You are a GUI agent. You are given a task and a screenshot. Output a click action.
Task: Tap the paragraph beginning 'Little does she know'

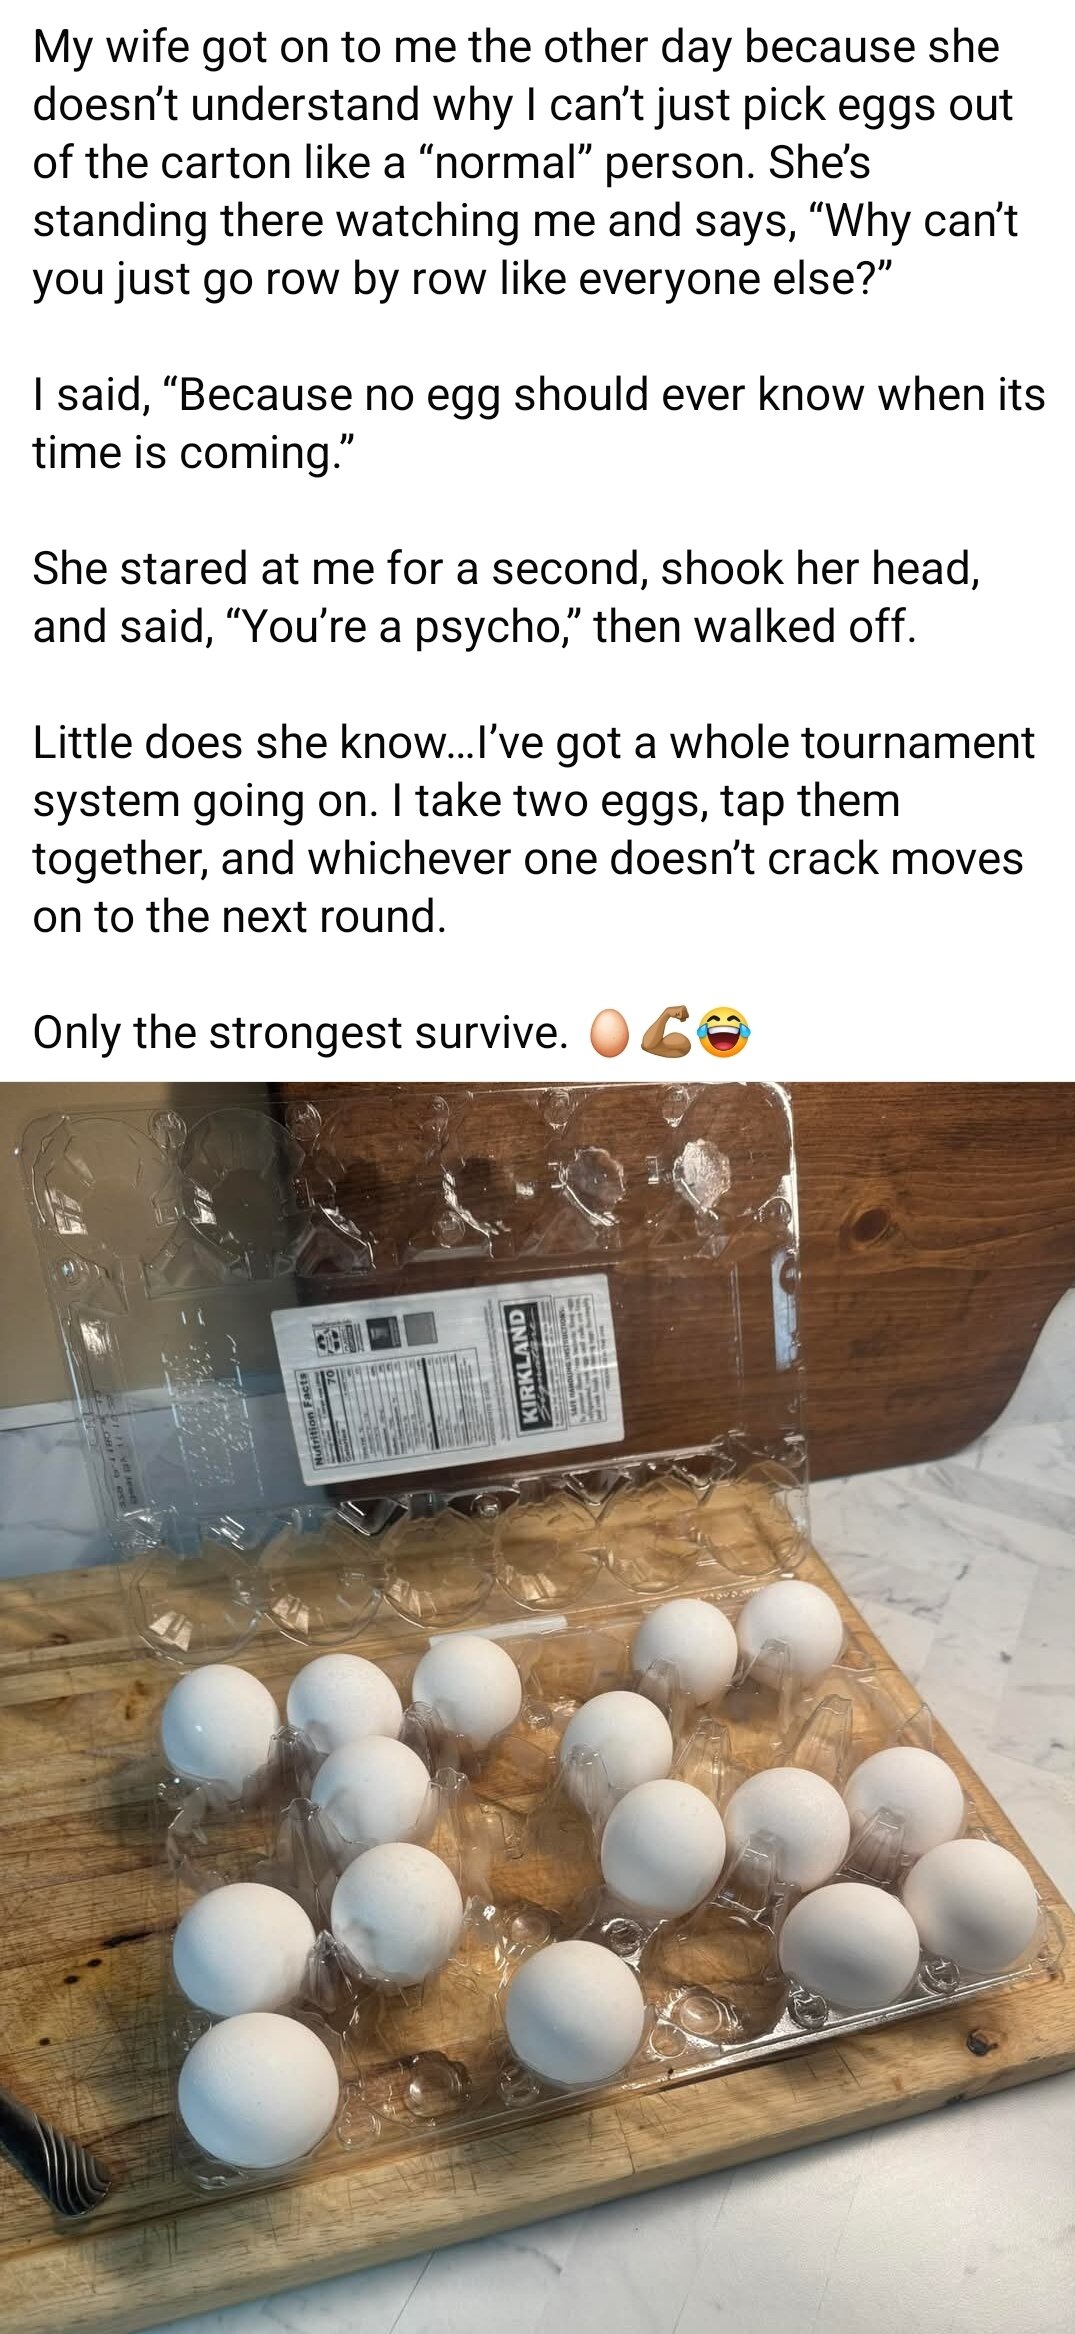click(x=533, y=829)
